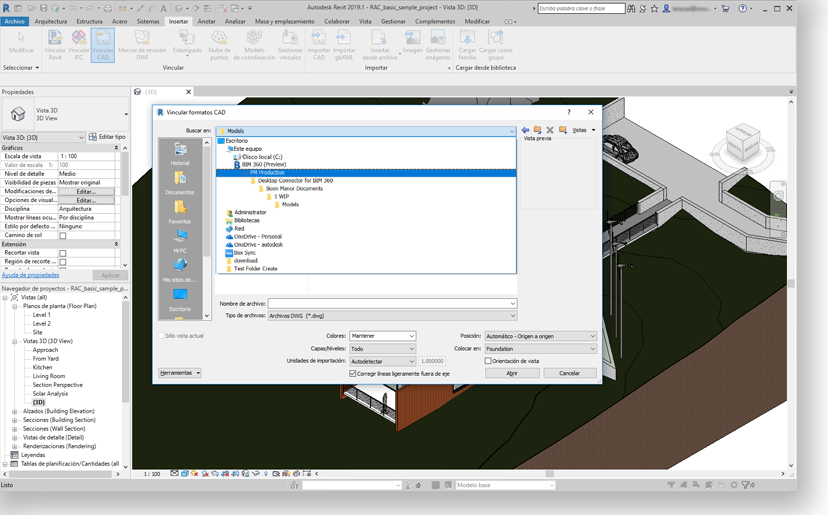Toggle Sólo vista actual checkbox
The height and width of the screenshot is (515, 828).
click(x=162, y=336)
